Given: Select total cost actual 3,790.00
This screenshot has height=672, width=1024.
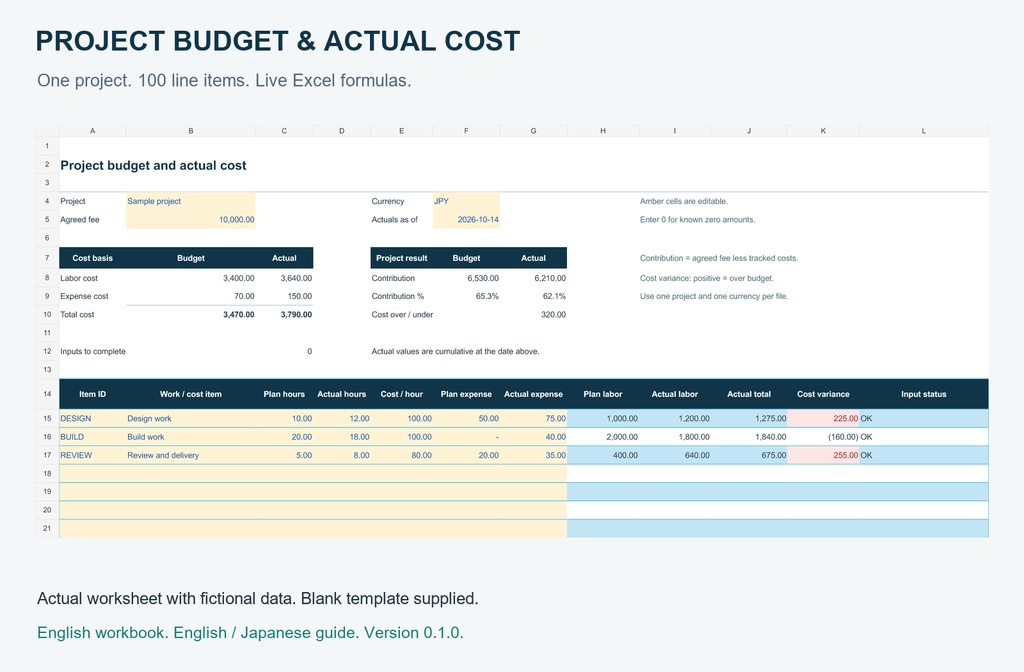Looking at the screenshot, I should 285,315.
